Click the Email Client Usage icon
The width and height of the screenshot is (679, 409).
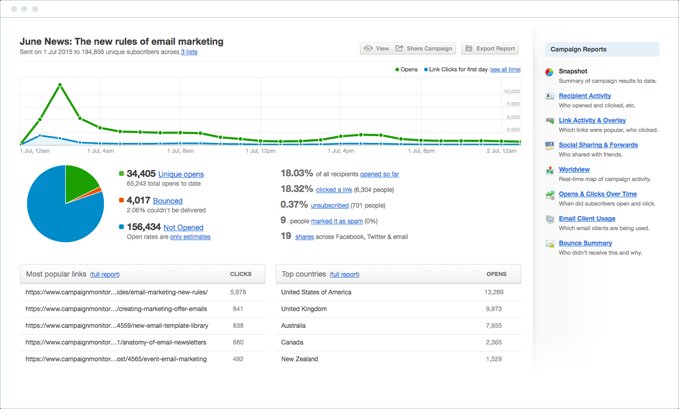tap(550, 218)
